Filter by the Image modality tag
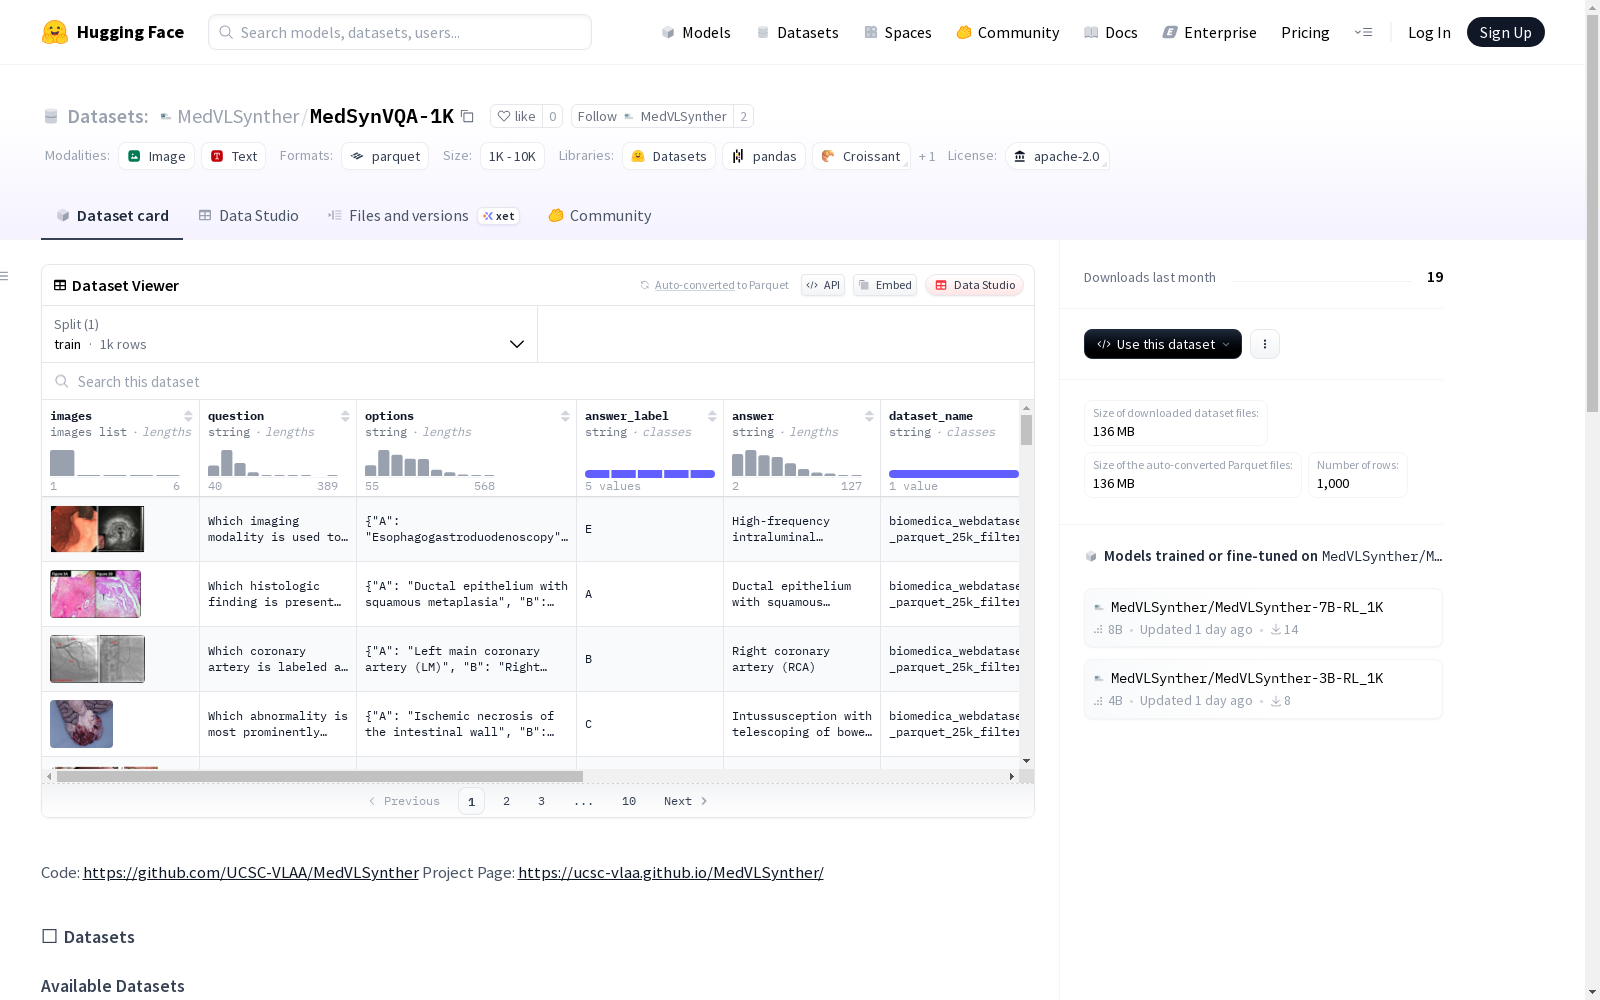 (157, 156)
